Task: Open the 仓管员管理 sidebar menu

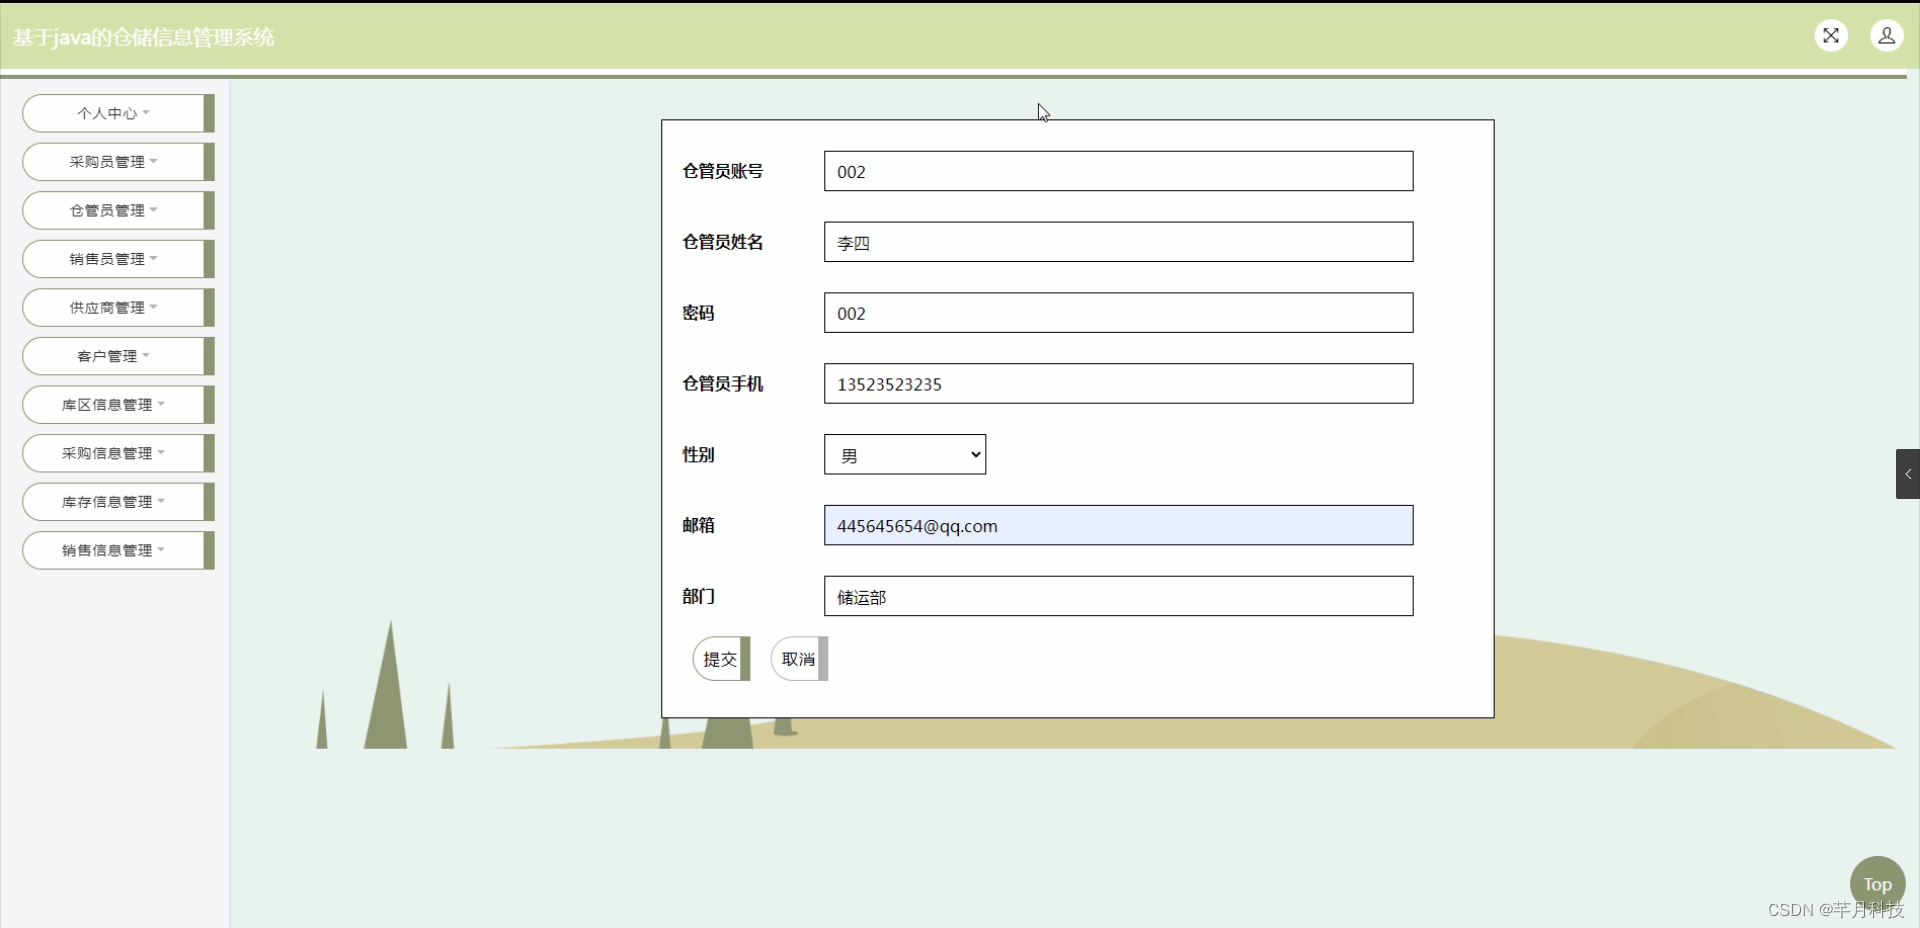Action: coord(112,210)
